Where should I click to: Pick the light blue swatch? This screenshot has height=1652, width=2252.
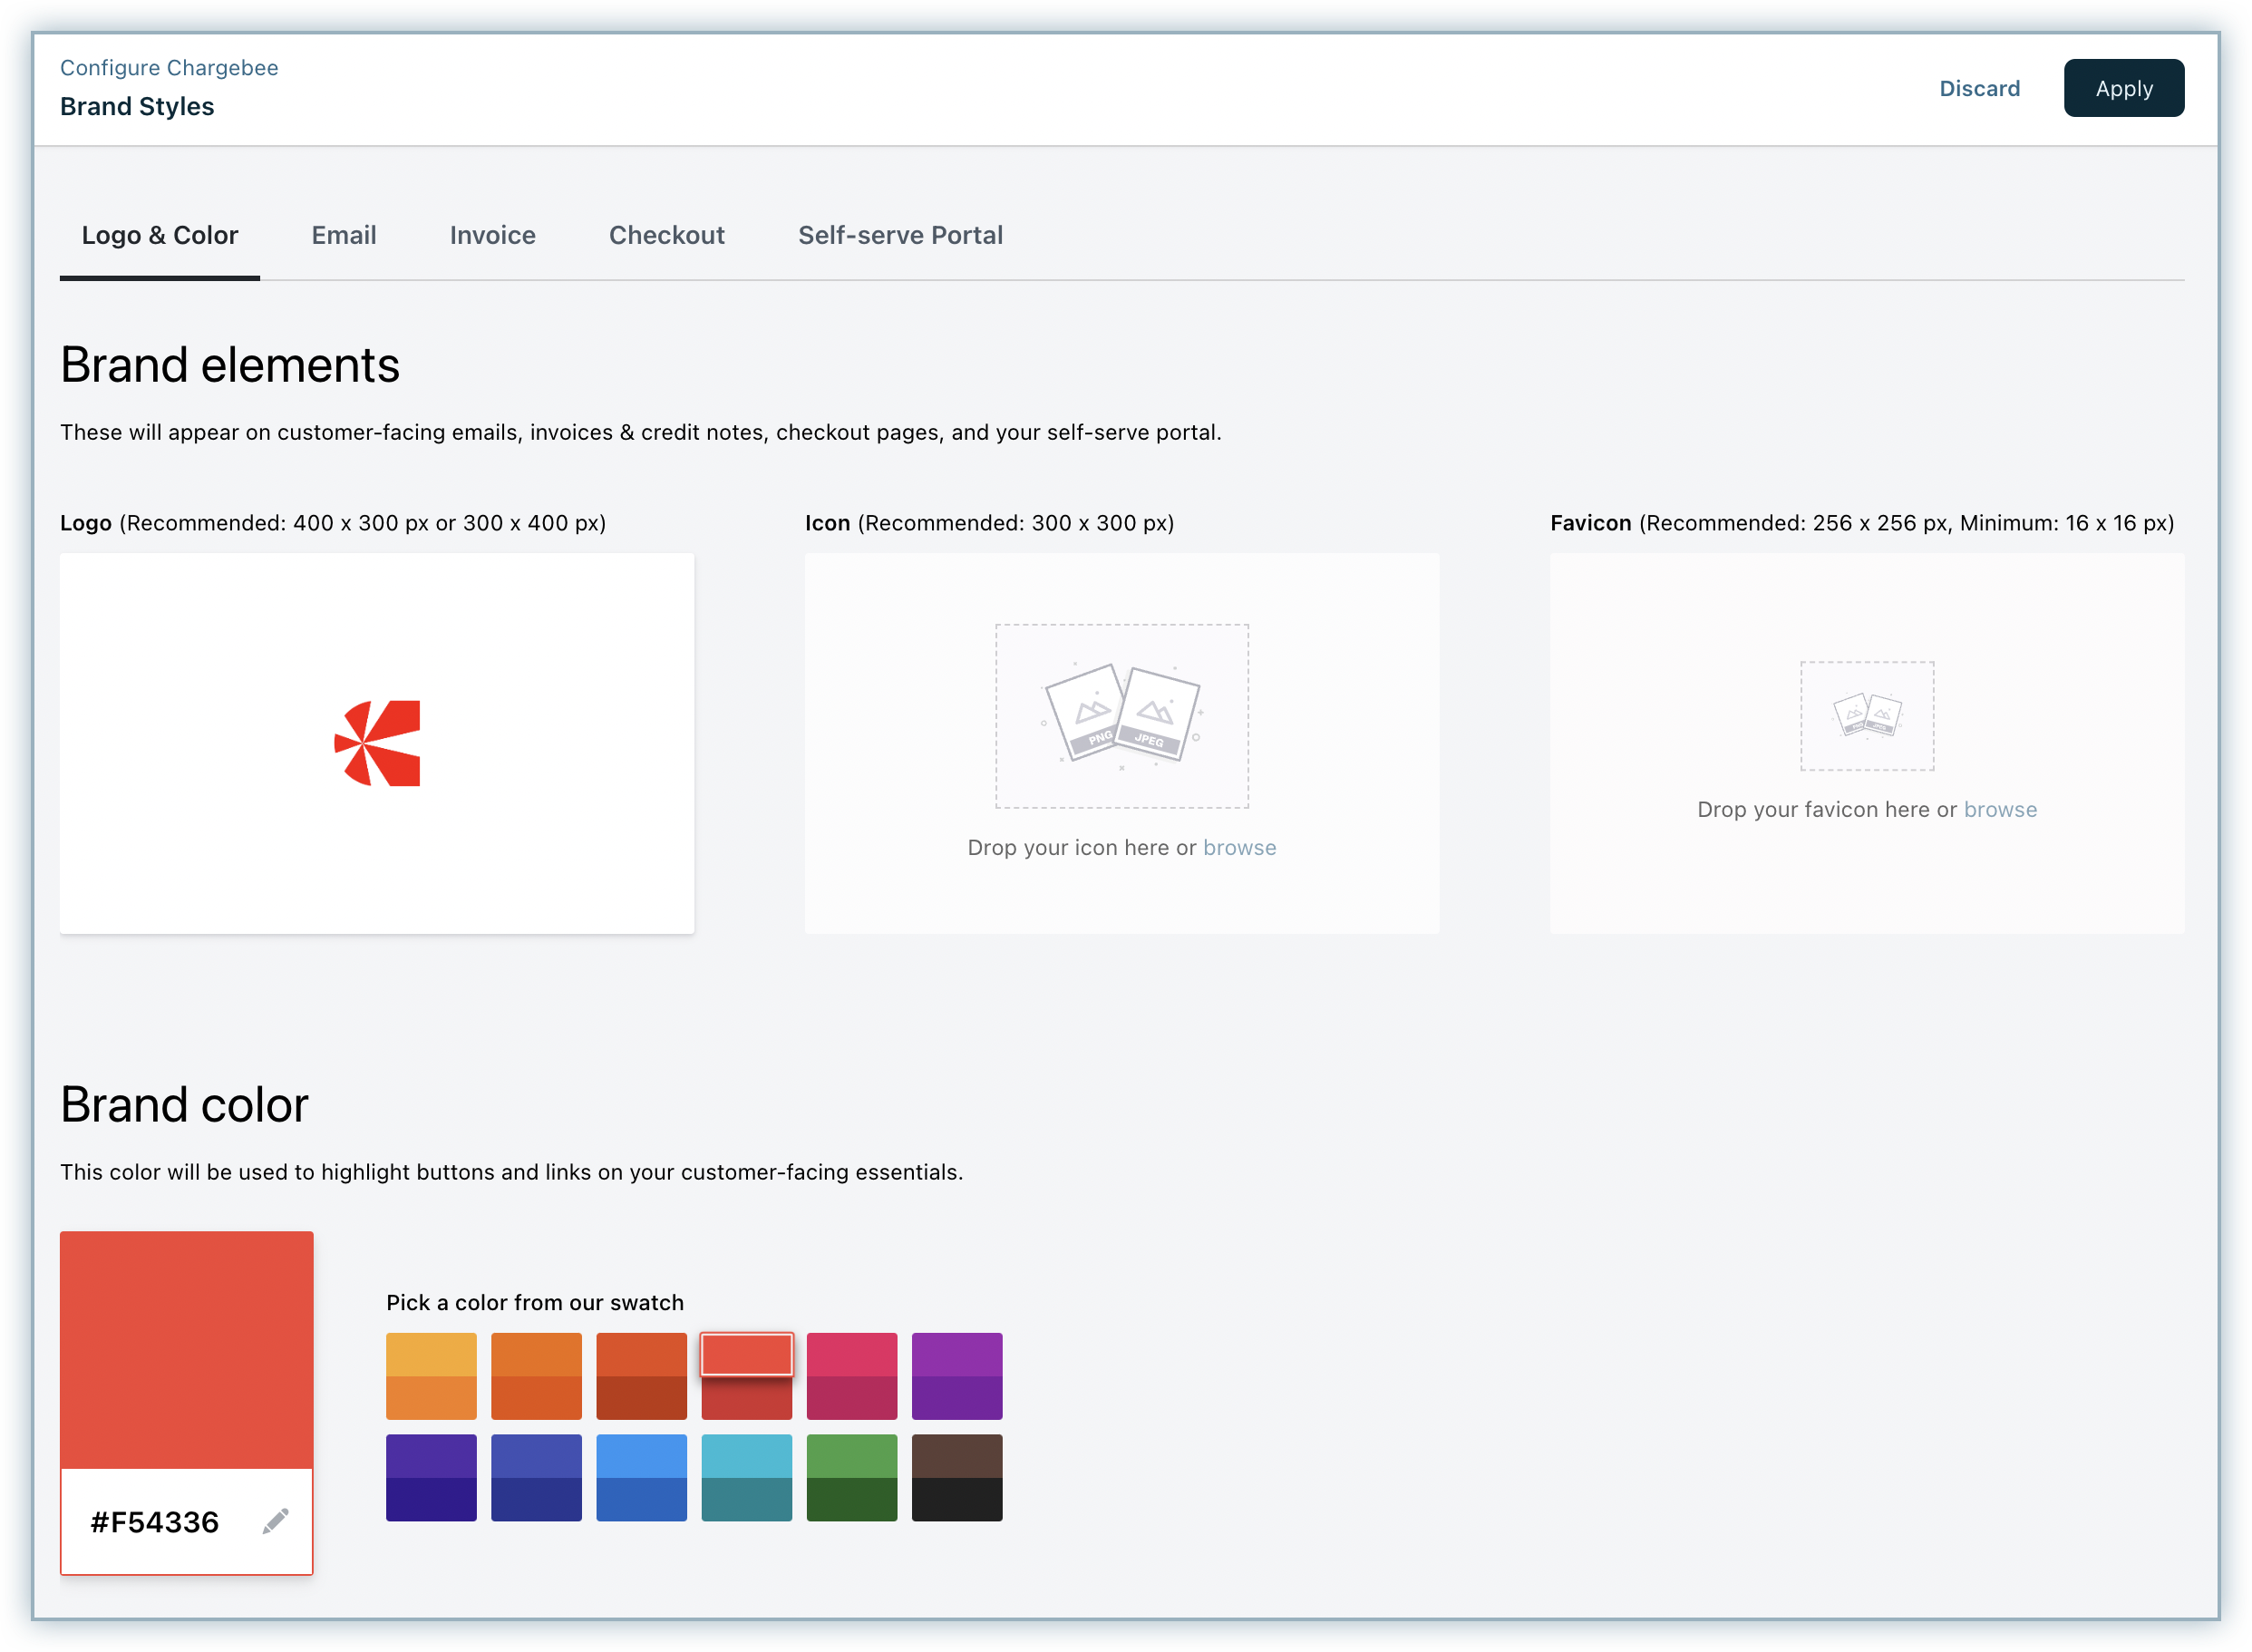pyautogui.click(x=641, y=1477)
